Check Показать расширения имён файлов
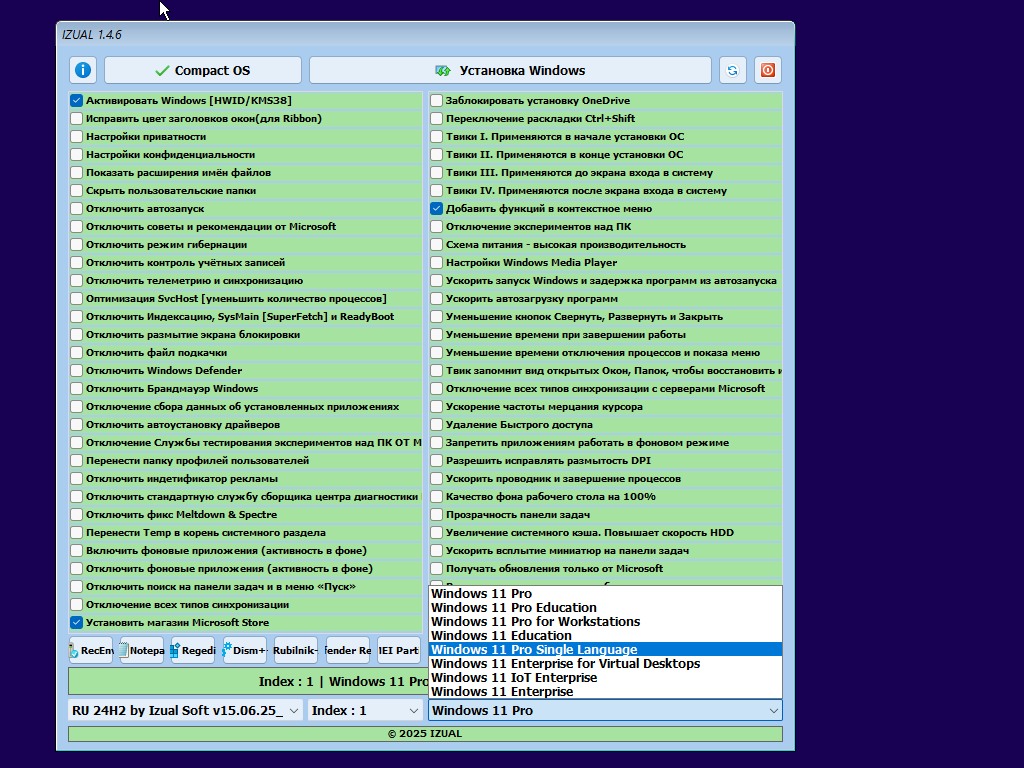This screenshot has width=1024, height=768. [x=76, y=172]
